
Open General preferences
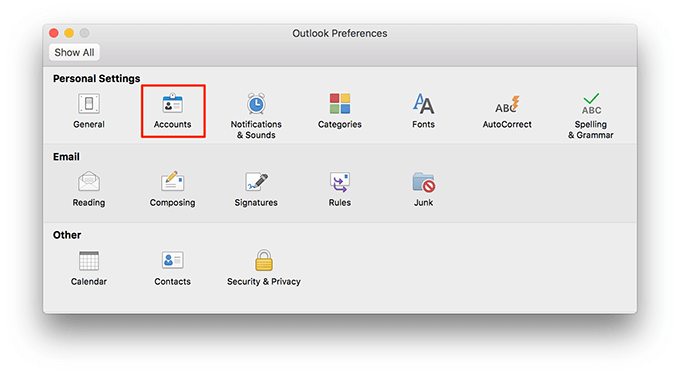point(88,111)
